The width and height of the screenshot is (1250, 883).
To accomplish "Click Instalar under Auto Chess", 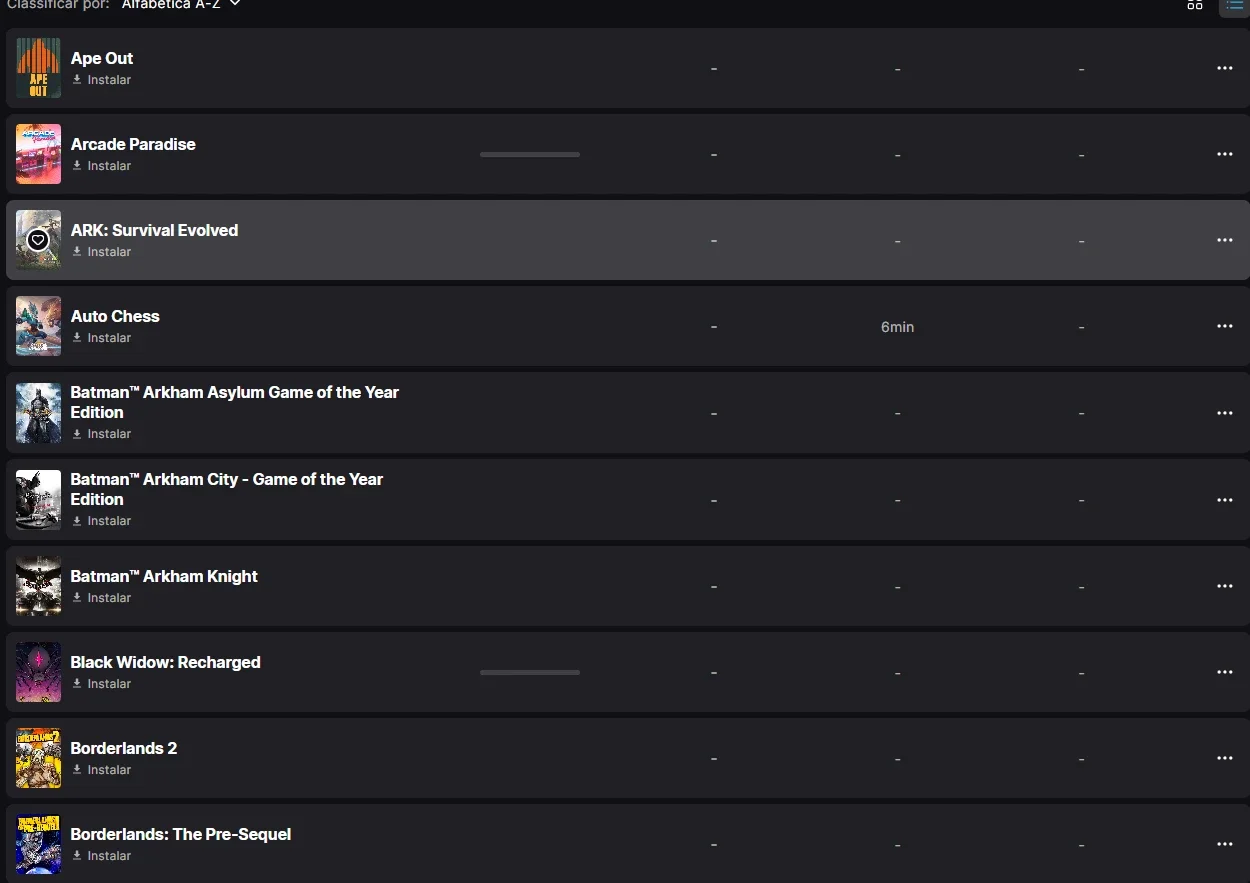I will (101, 338).
